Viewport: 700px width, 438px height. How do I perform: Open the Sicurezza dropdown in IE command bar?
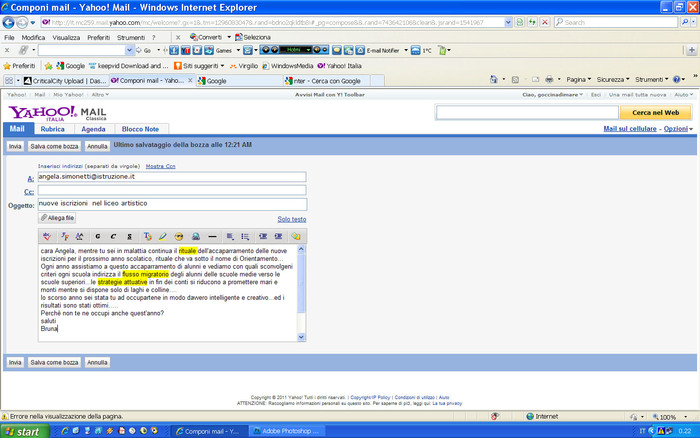pyautogui.click(x=613, y=79)
